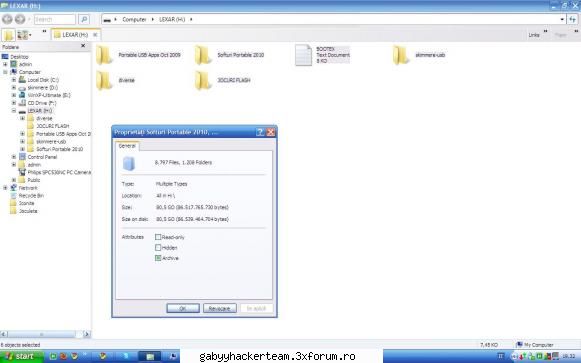Click the Folders toolbar icon
Image resolution: width=581 pixels, height=363 pixels.
8,35
